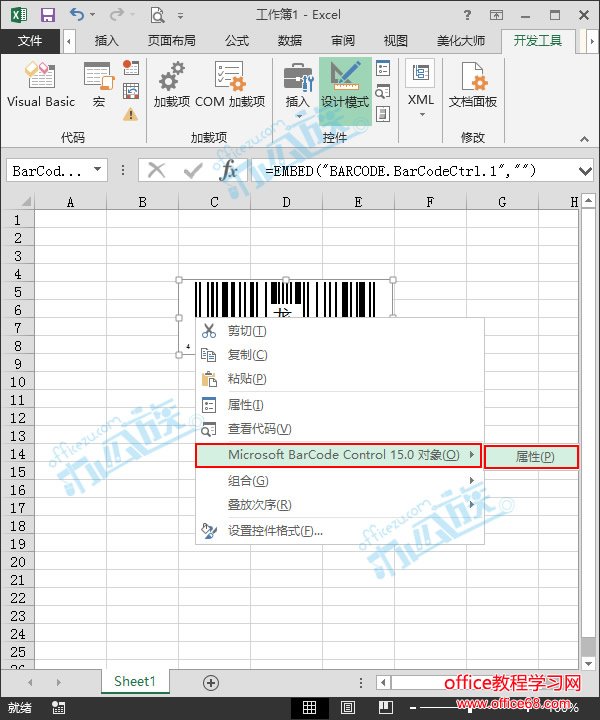Click the Use Relative References icon
This screenshot has width=600, height=720.
(131, 91)
